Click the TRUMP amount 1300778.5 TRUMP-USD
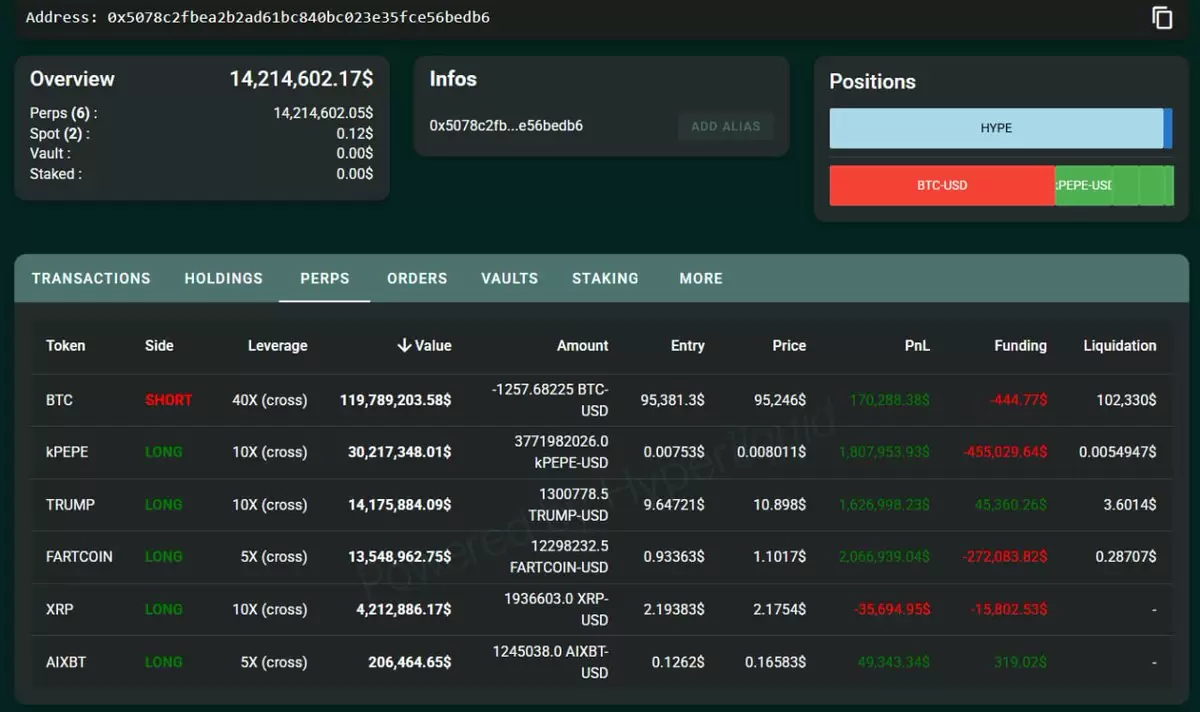This screenshot has width=1200, height=712. (568, 505)
